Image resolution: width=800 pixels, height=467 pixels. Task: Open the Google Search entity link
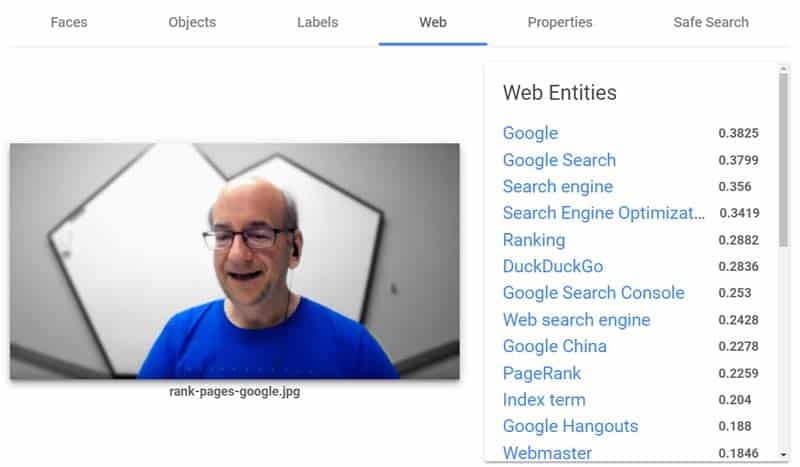559,160
